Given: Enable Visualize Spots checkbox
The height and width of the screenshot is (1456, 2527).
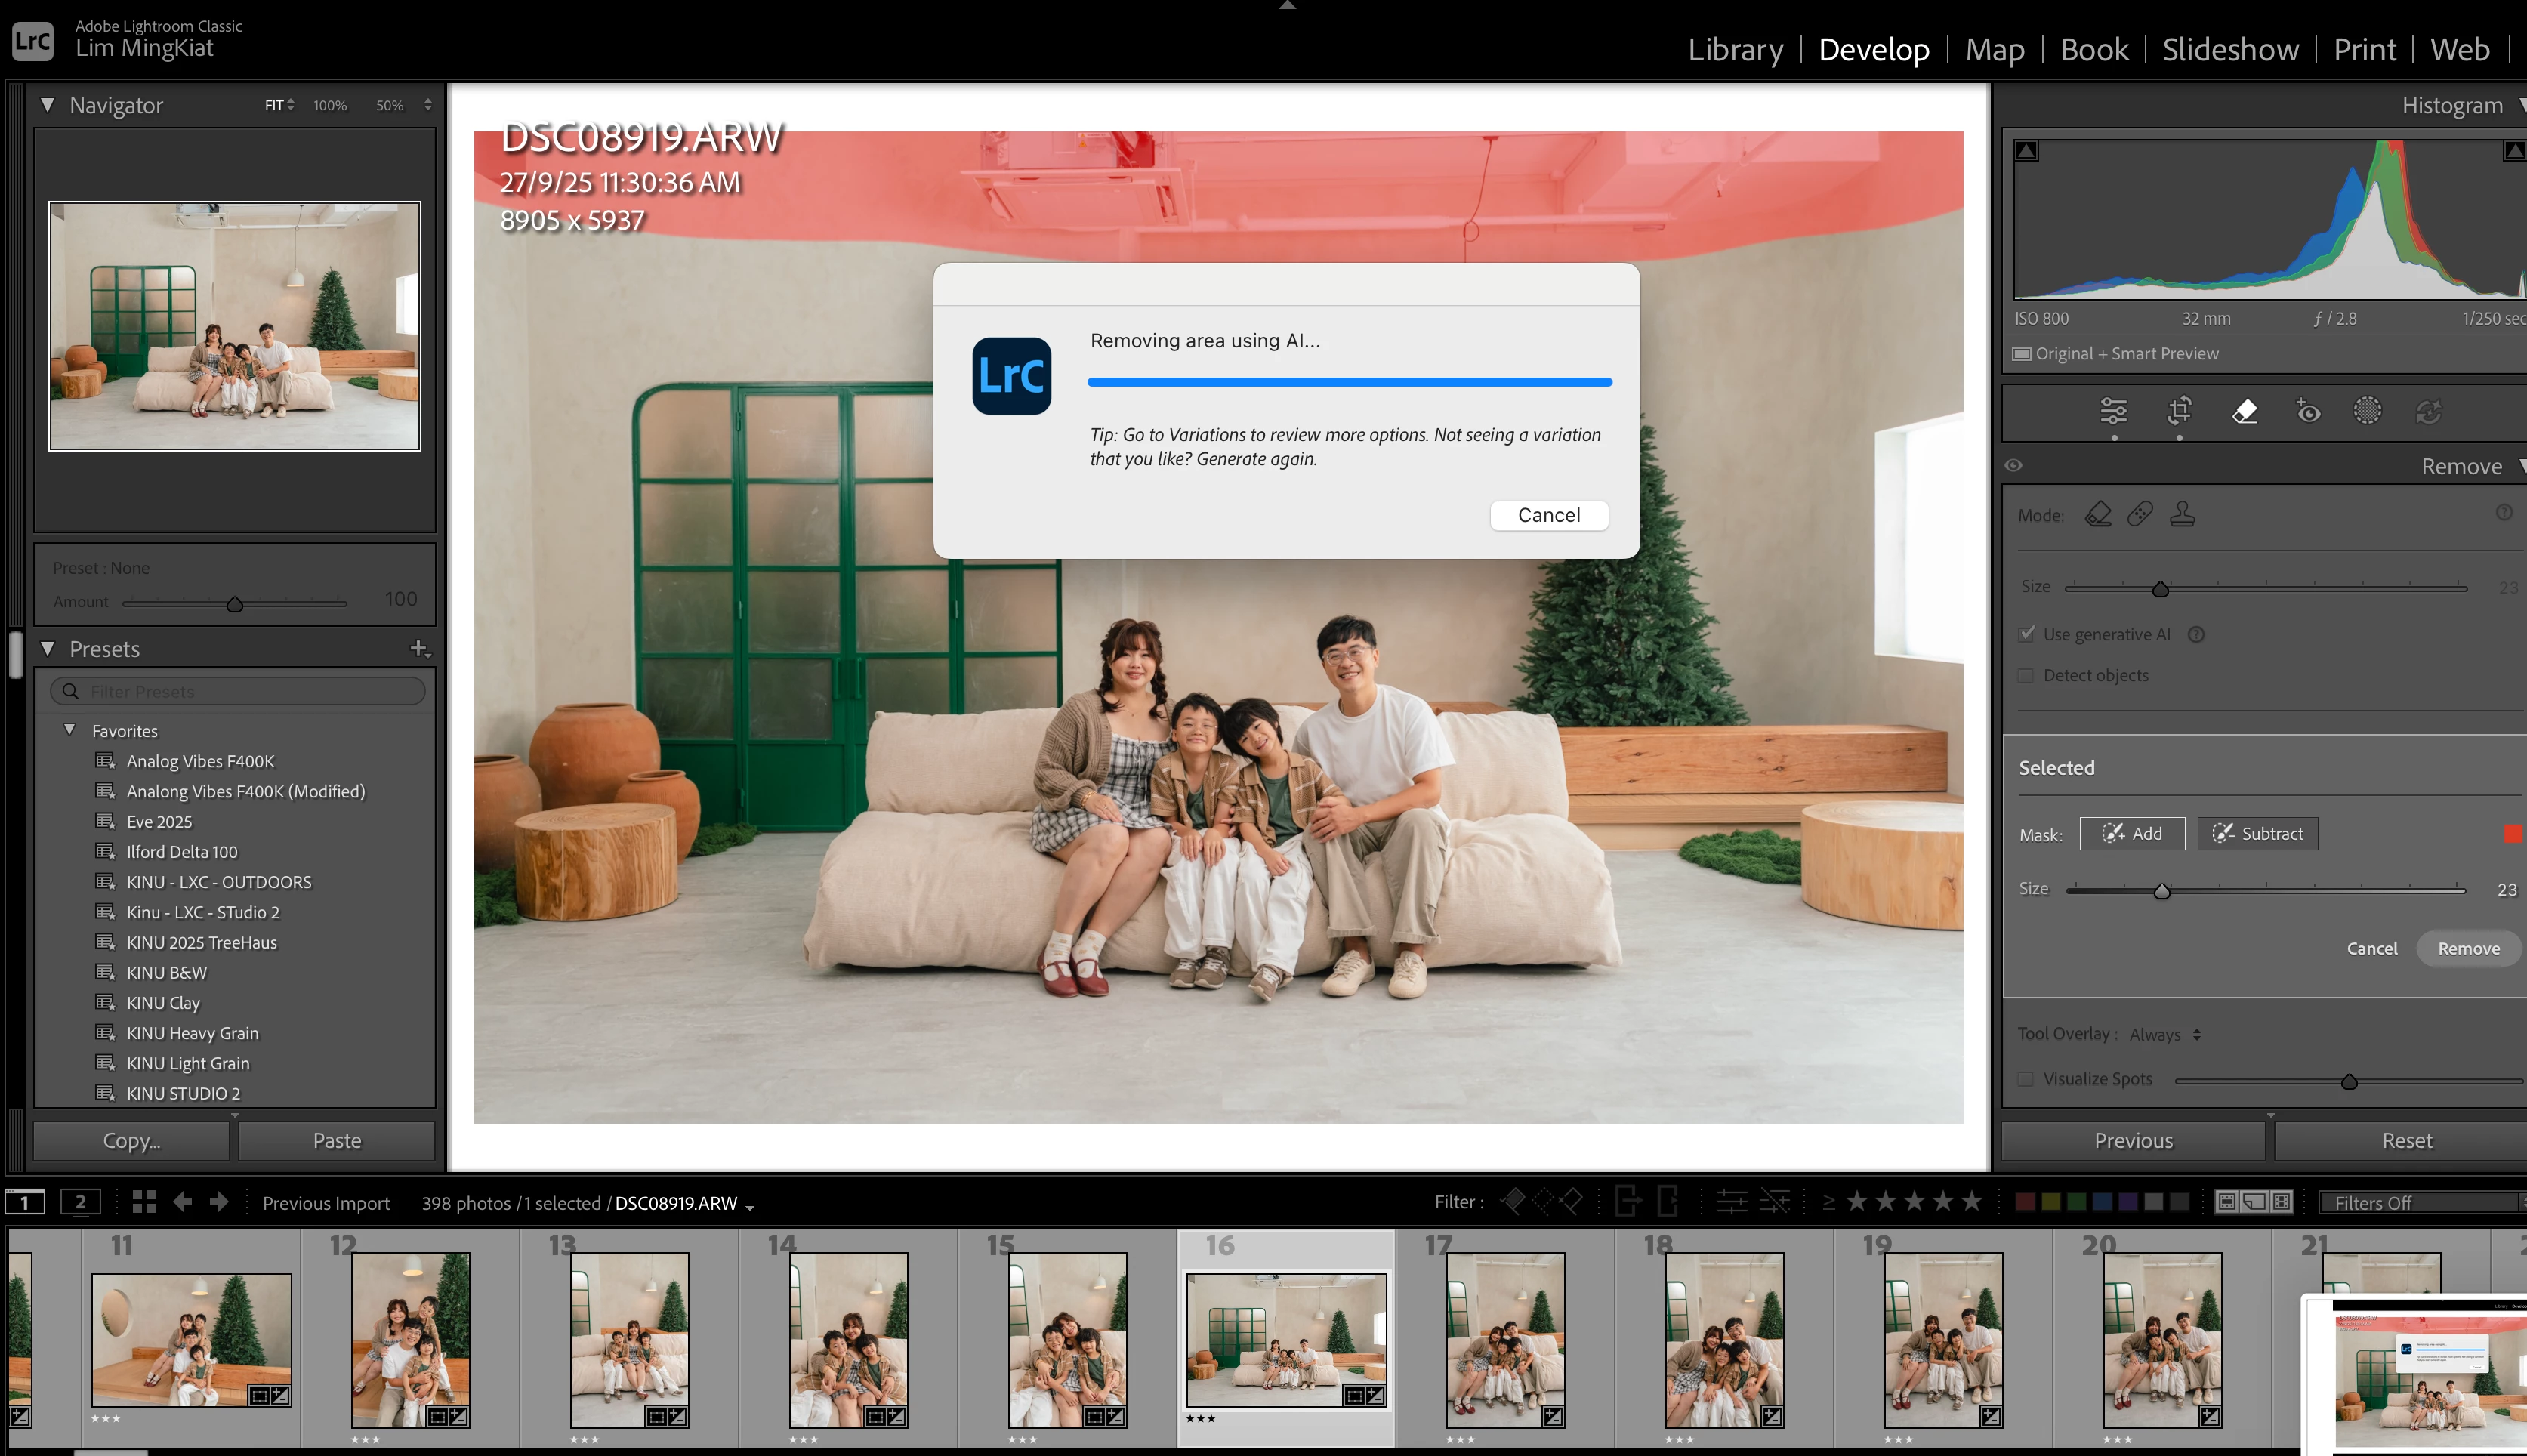Looking at the screenshot, I should [2026, 1079].
